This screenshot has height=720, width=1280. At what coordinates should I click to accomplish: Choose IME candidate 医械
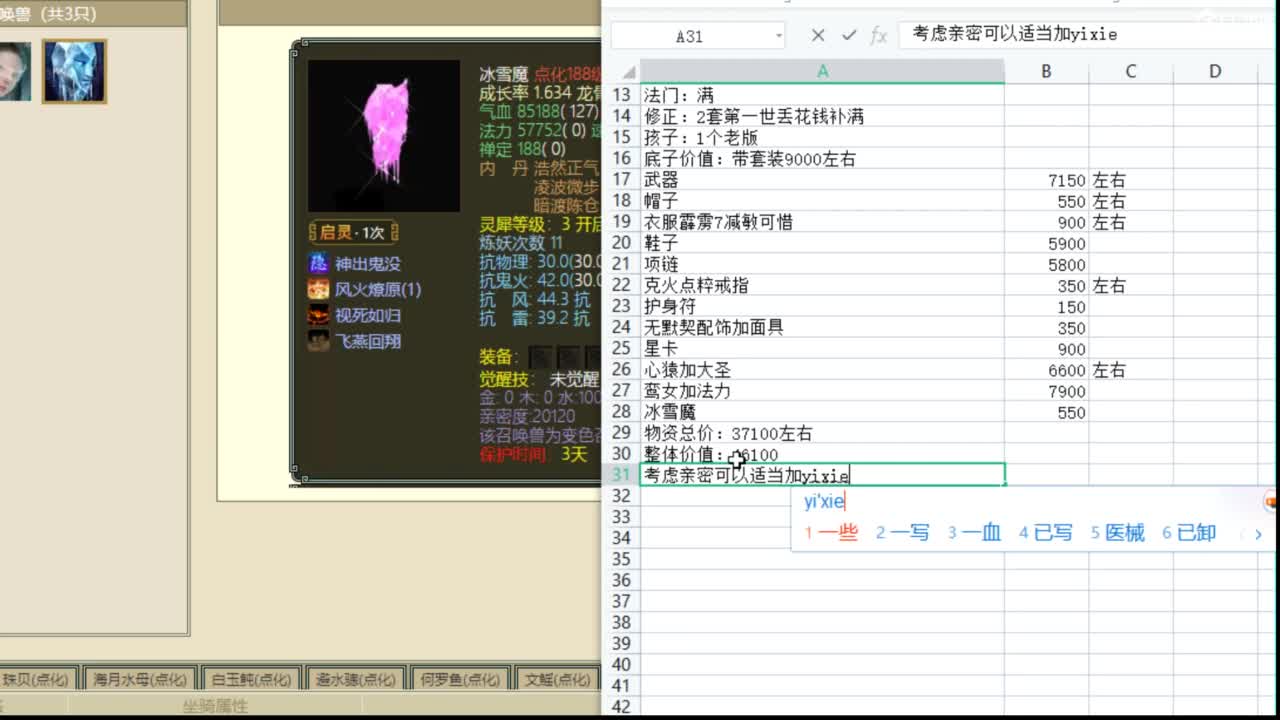coord(1117,533)
